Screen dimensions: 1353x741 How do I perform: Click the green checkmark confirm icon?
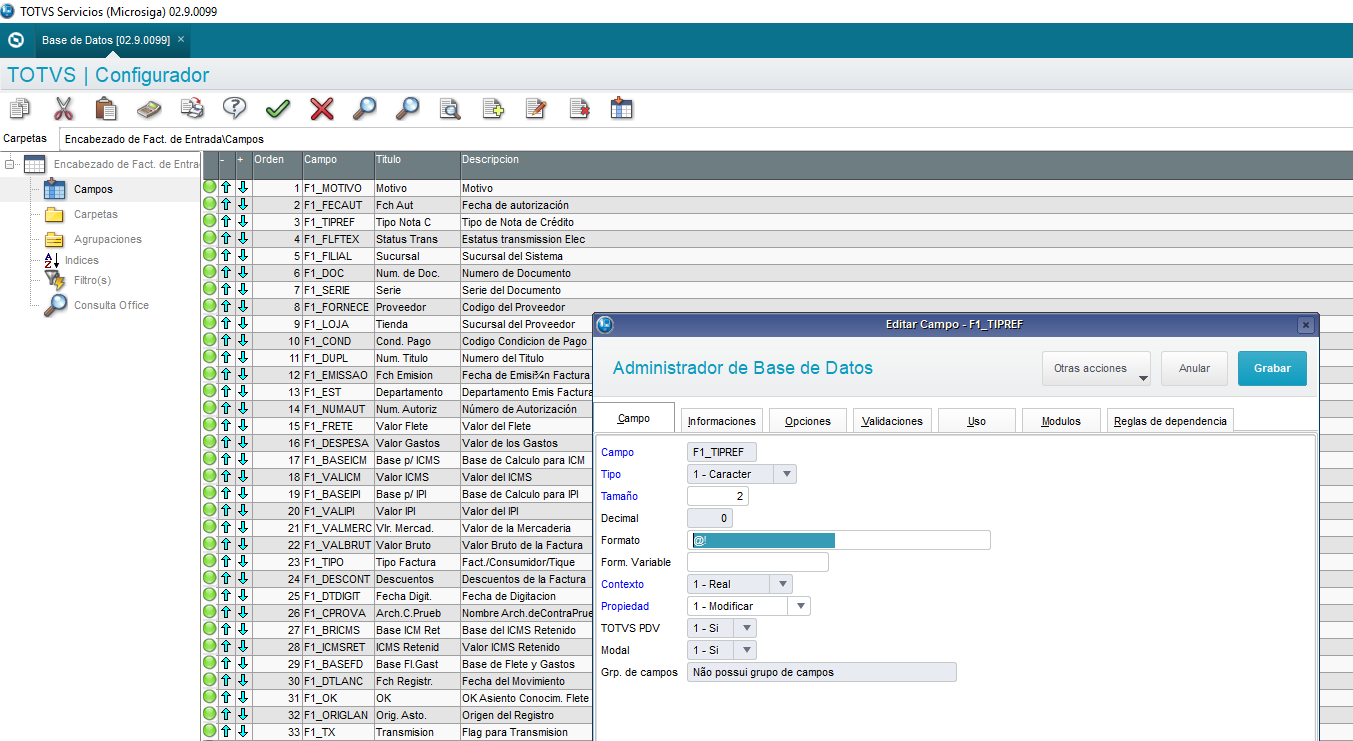click(278, 108)
